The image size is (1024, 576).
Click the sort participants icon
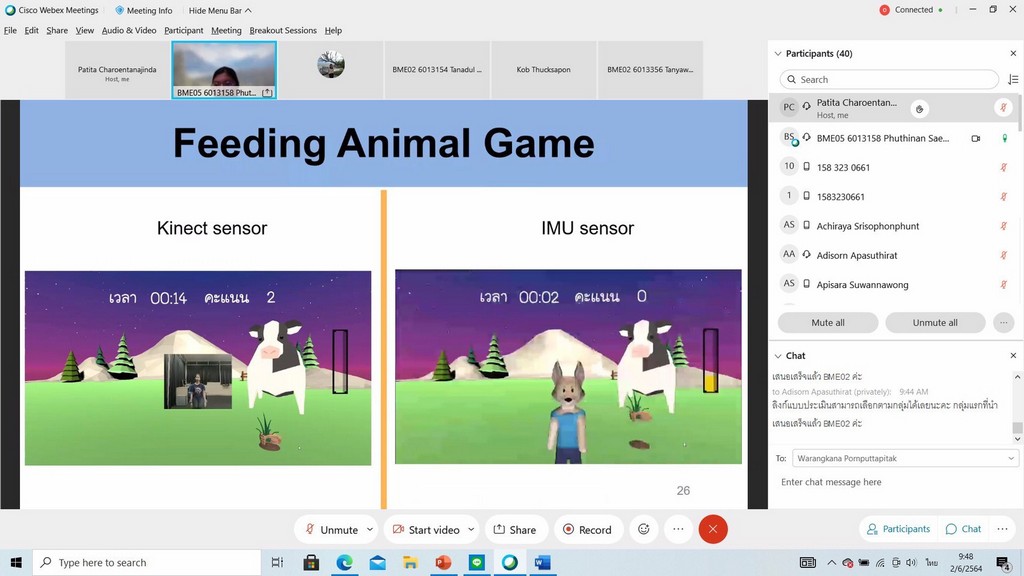(1012, 80)
